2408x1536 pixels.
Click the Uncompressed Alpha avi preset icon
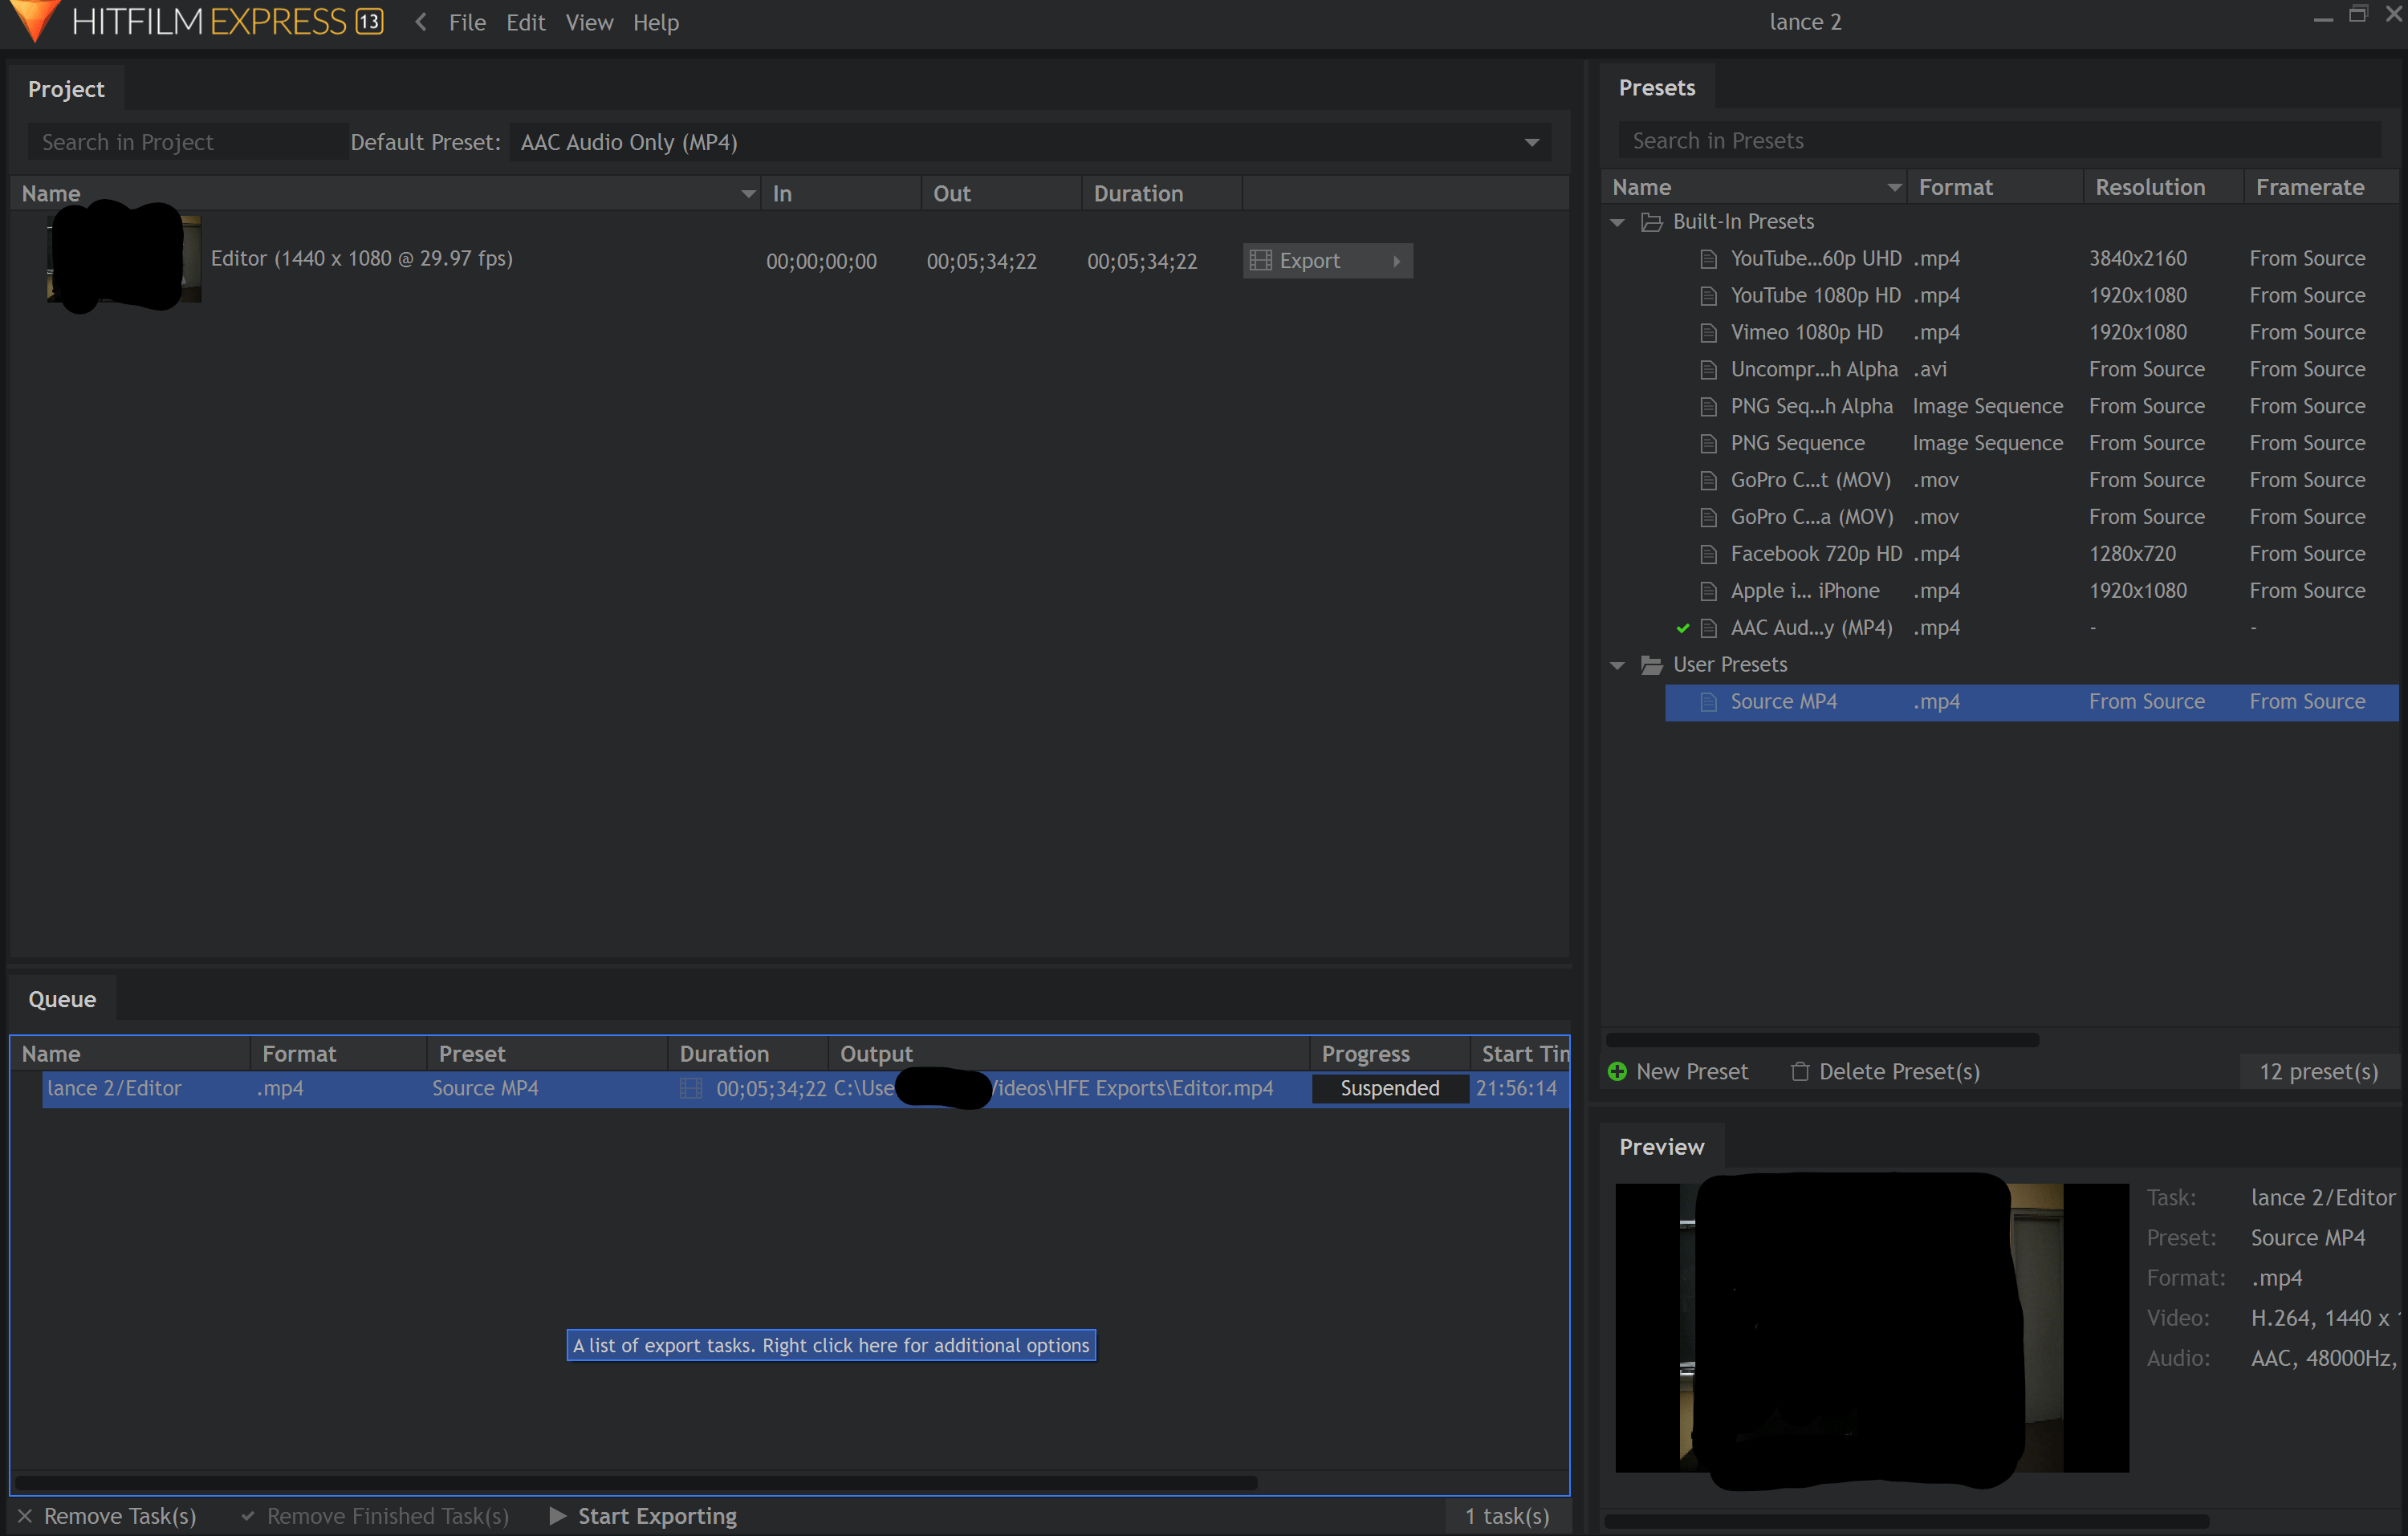tap(1708, 370)
